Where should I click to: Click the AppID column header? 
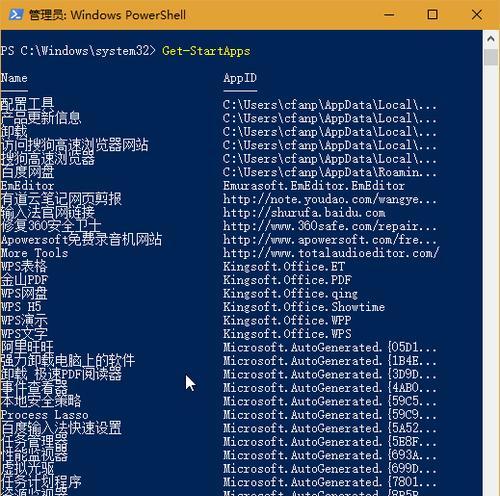[x=240, y=78]
